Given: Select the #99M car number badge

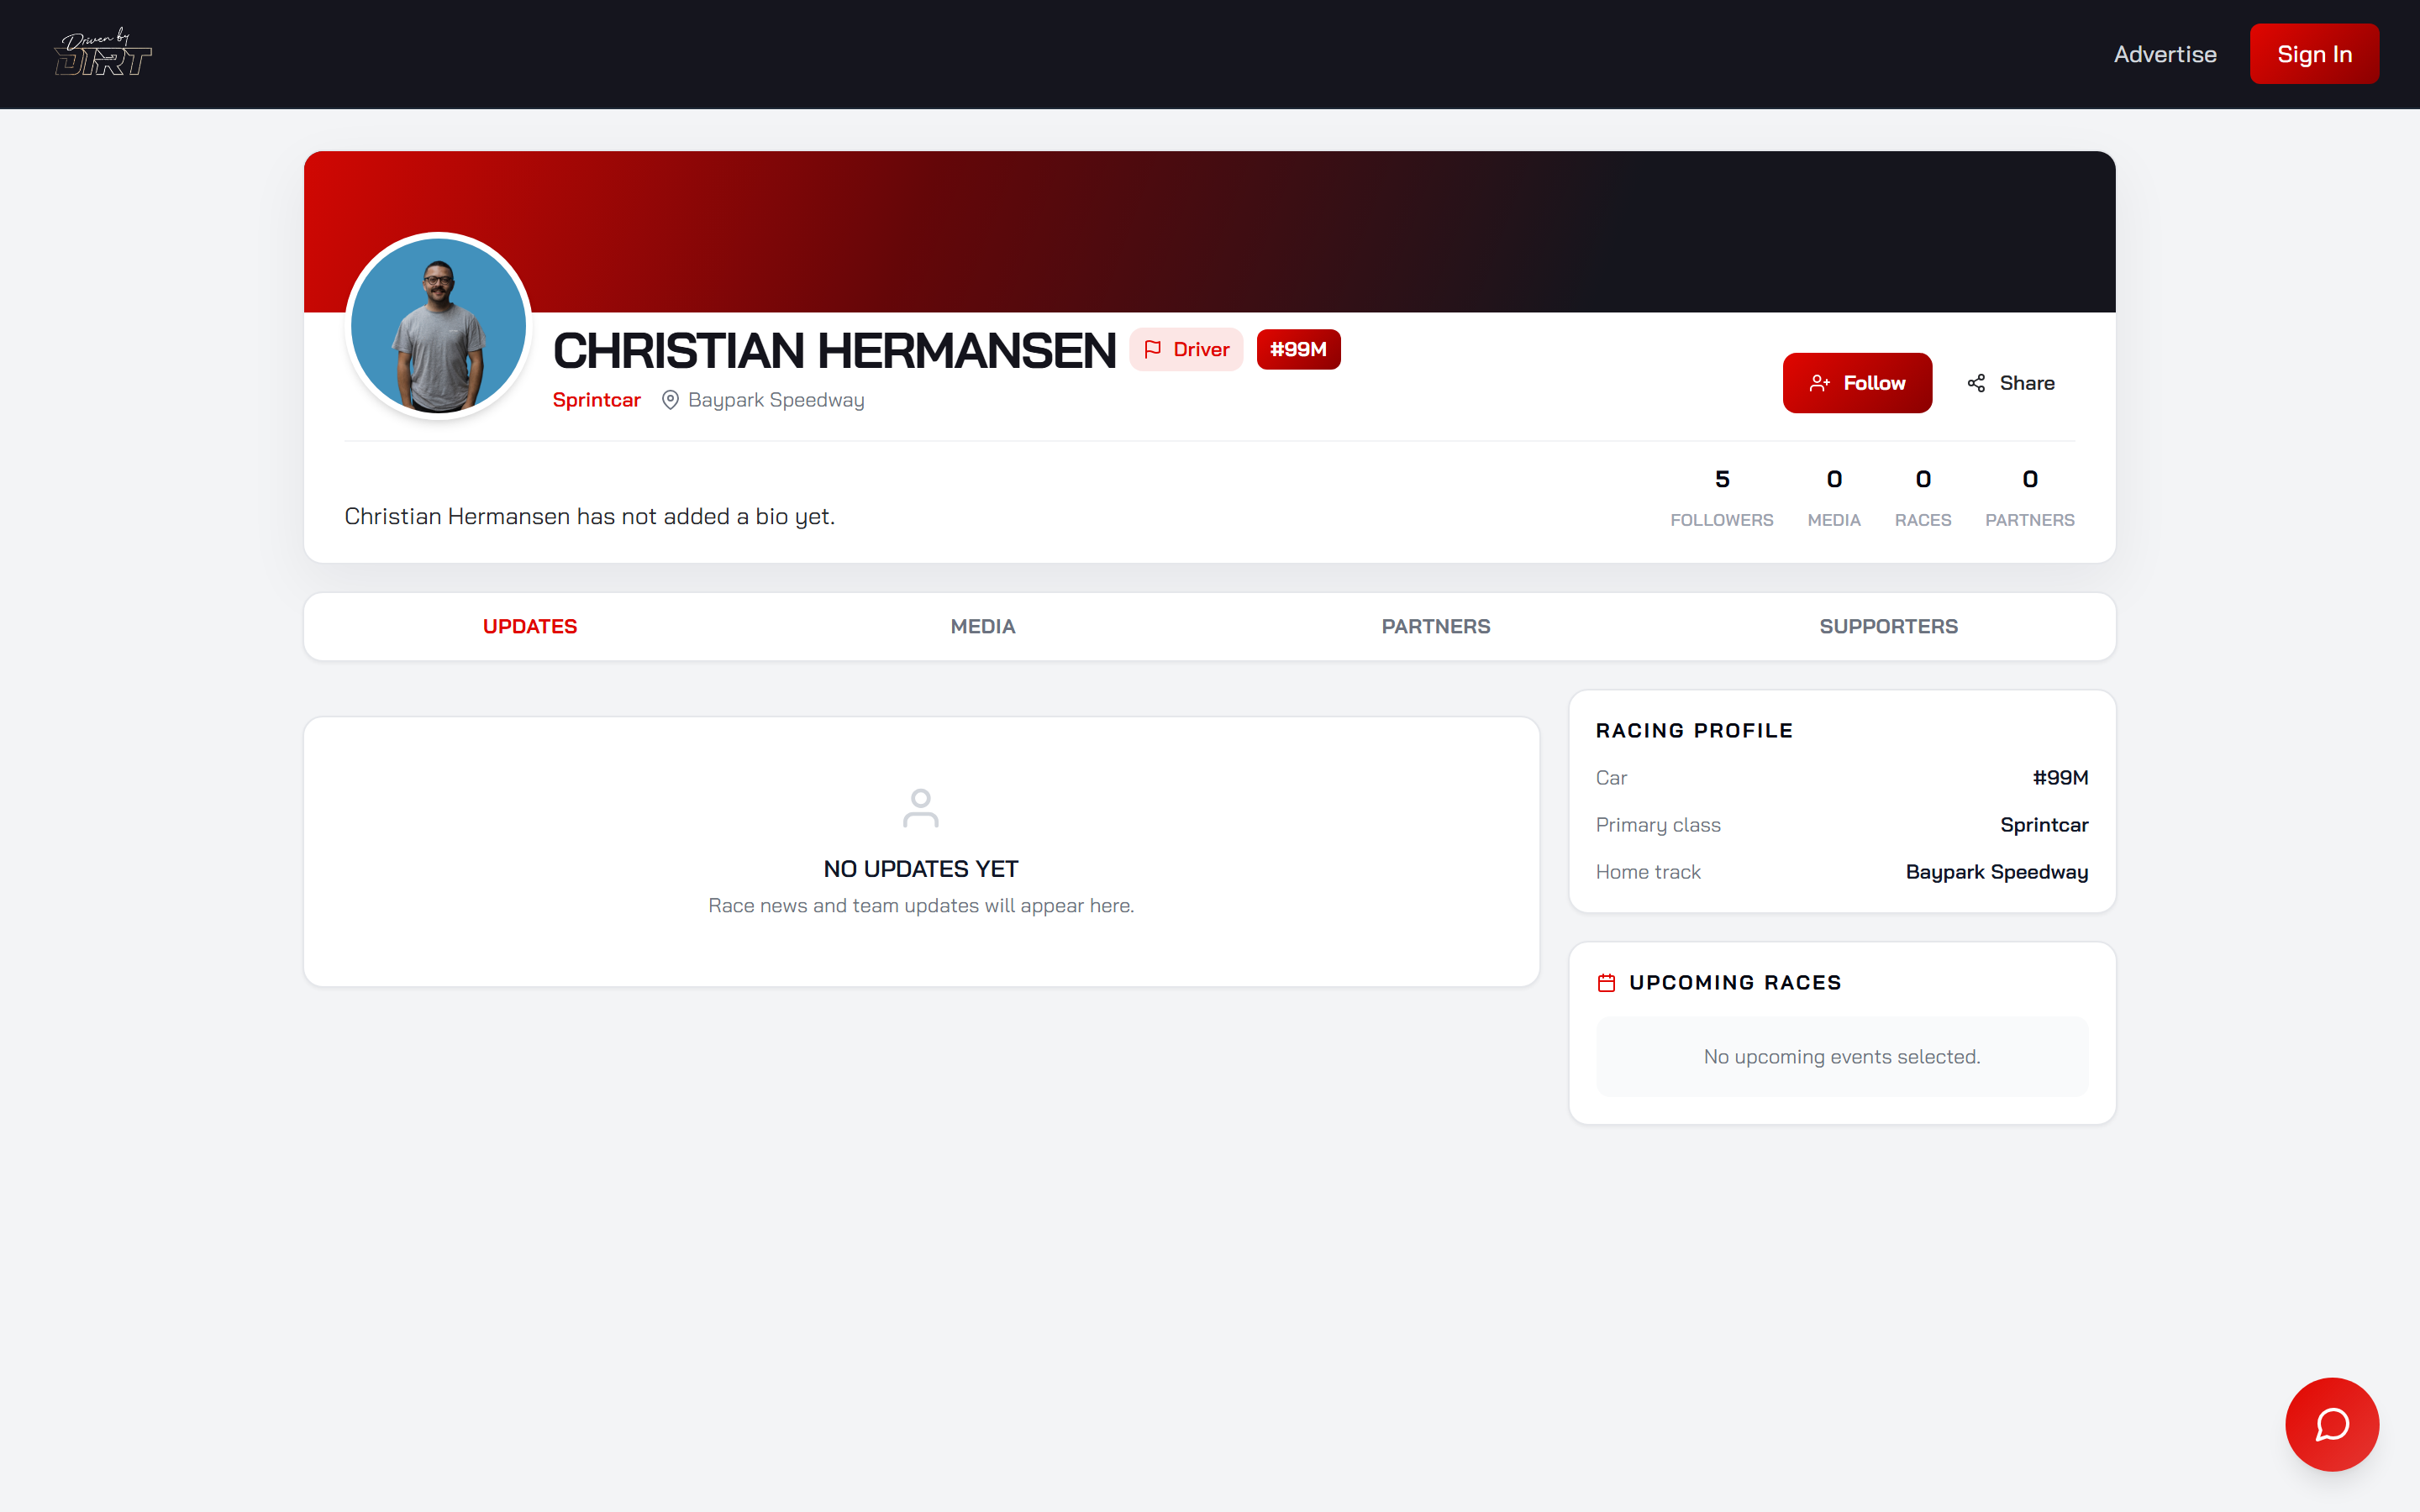Looking at the screenshot, I should [1298, 349].
